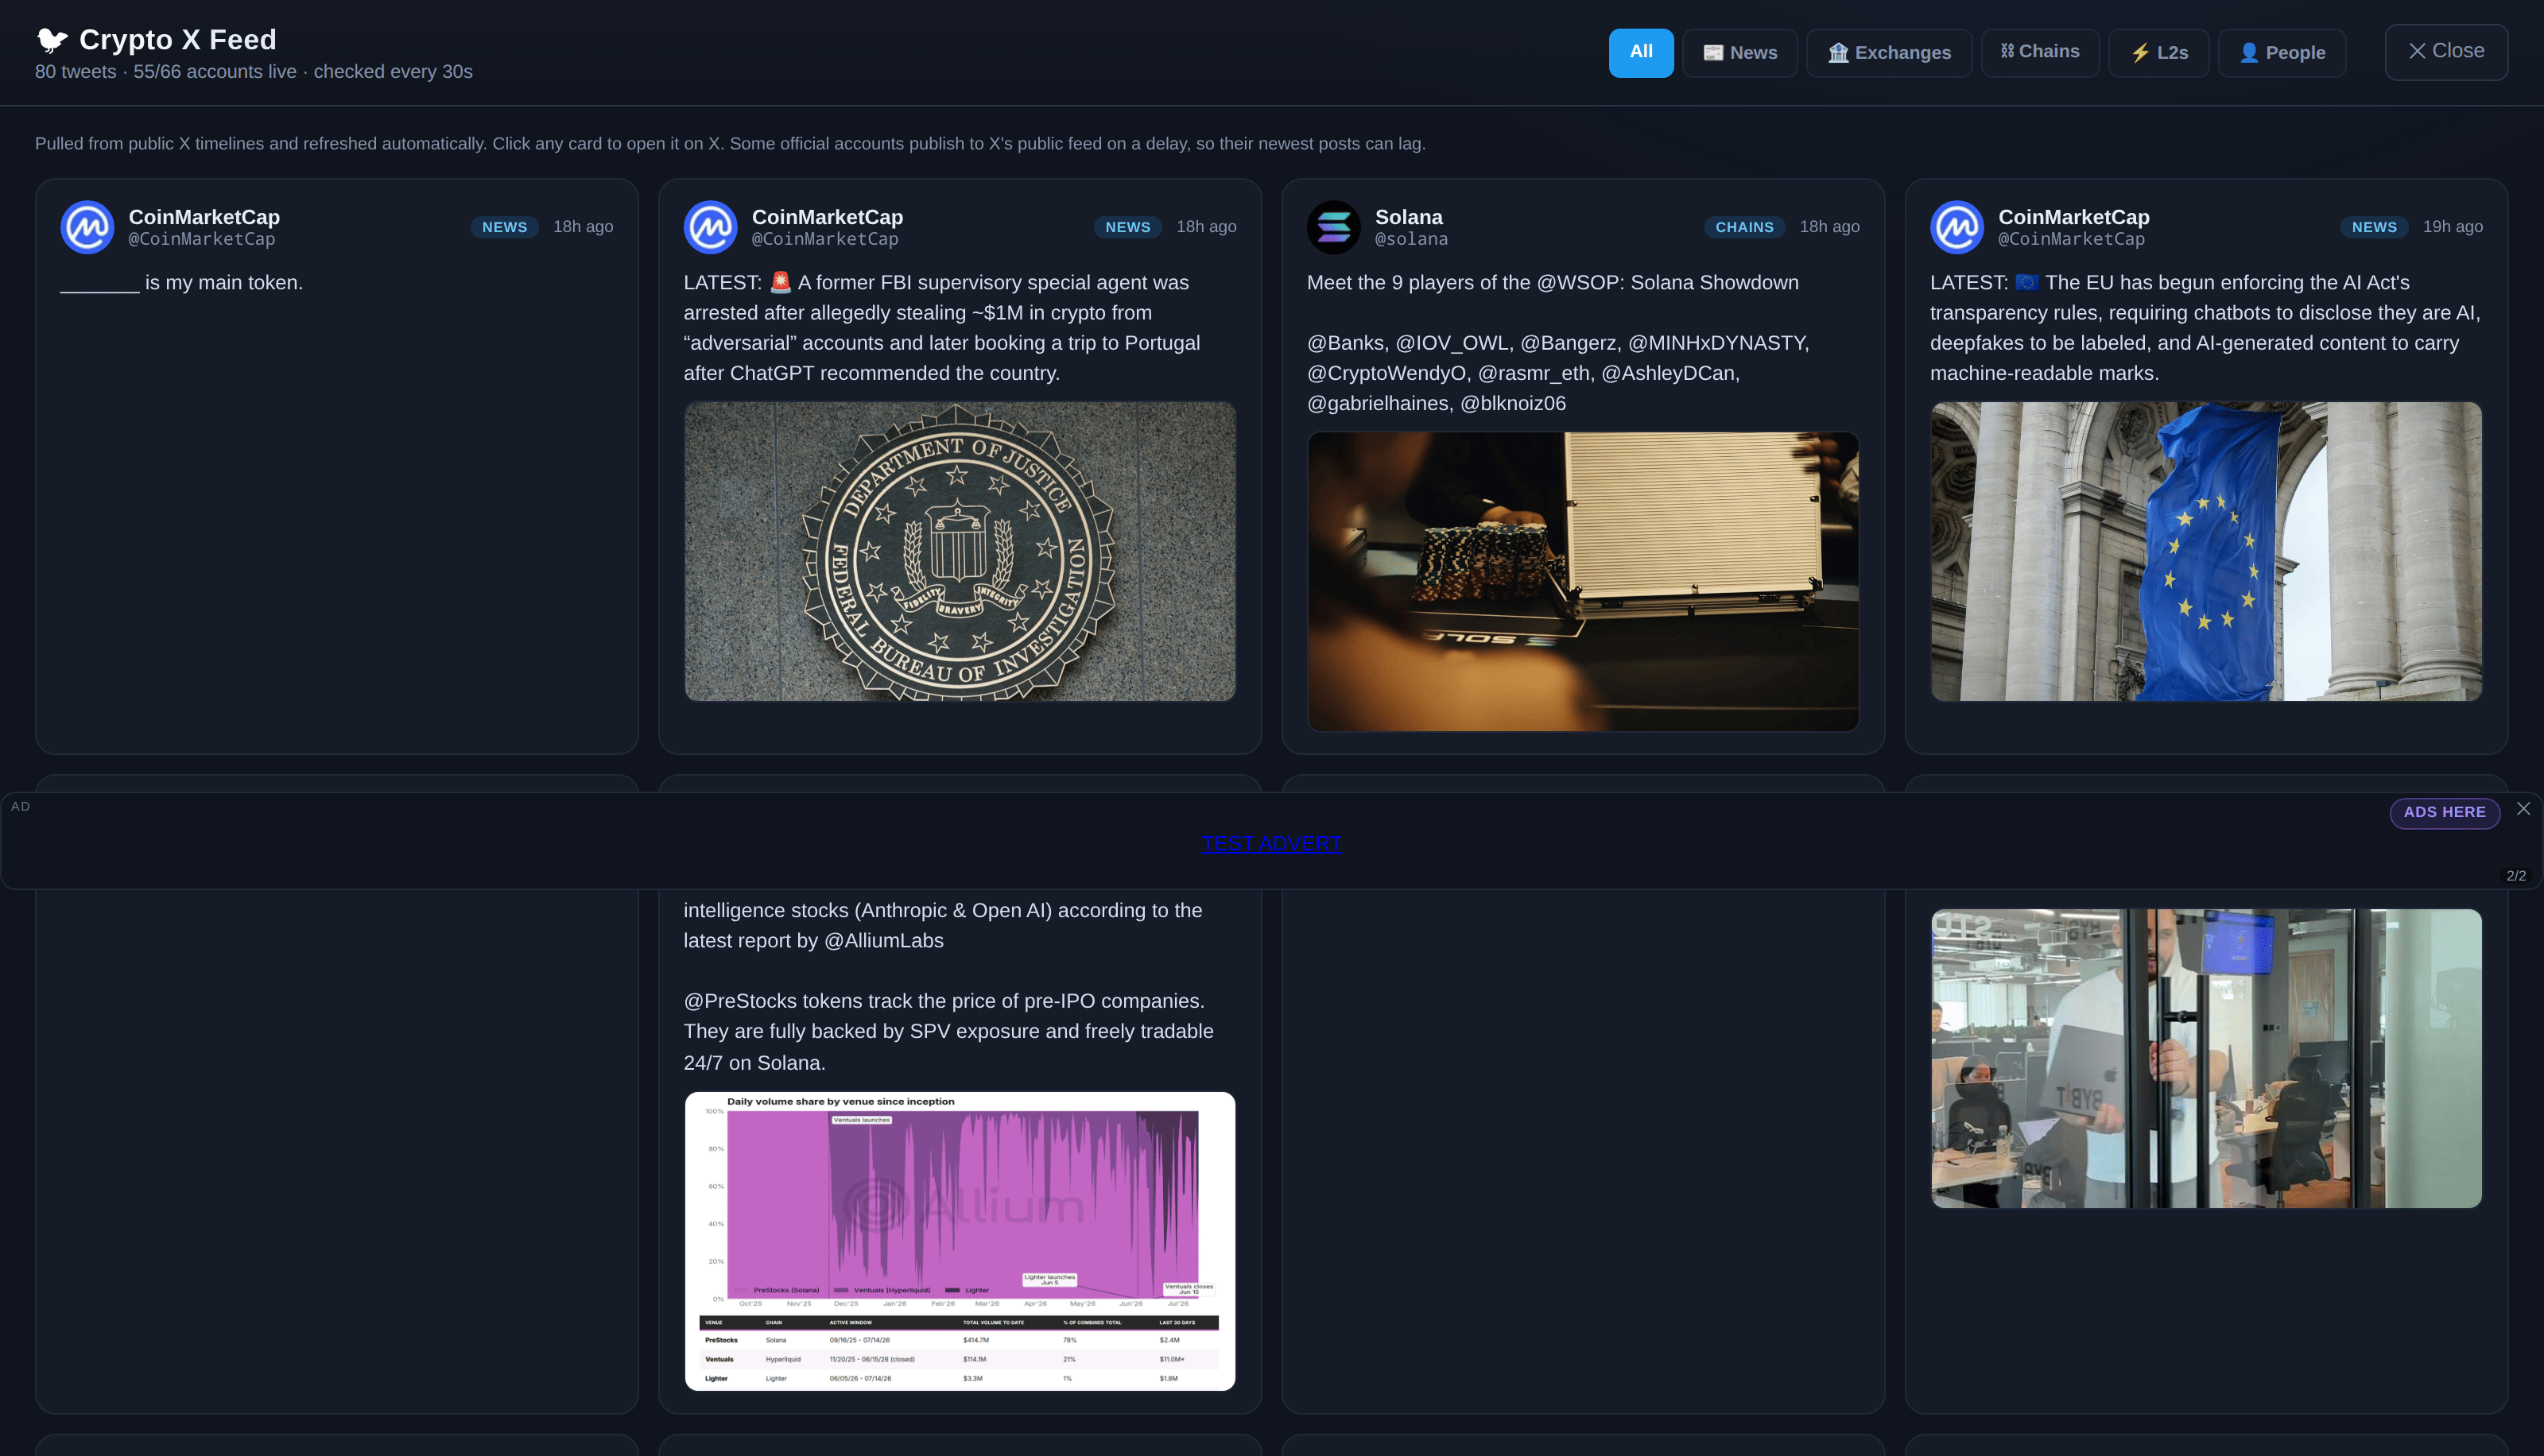
Task: Click CoinMarketCap name on EU AI Act card
Action: (2073, 217)
